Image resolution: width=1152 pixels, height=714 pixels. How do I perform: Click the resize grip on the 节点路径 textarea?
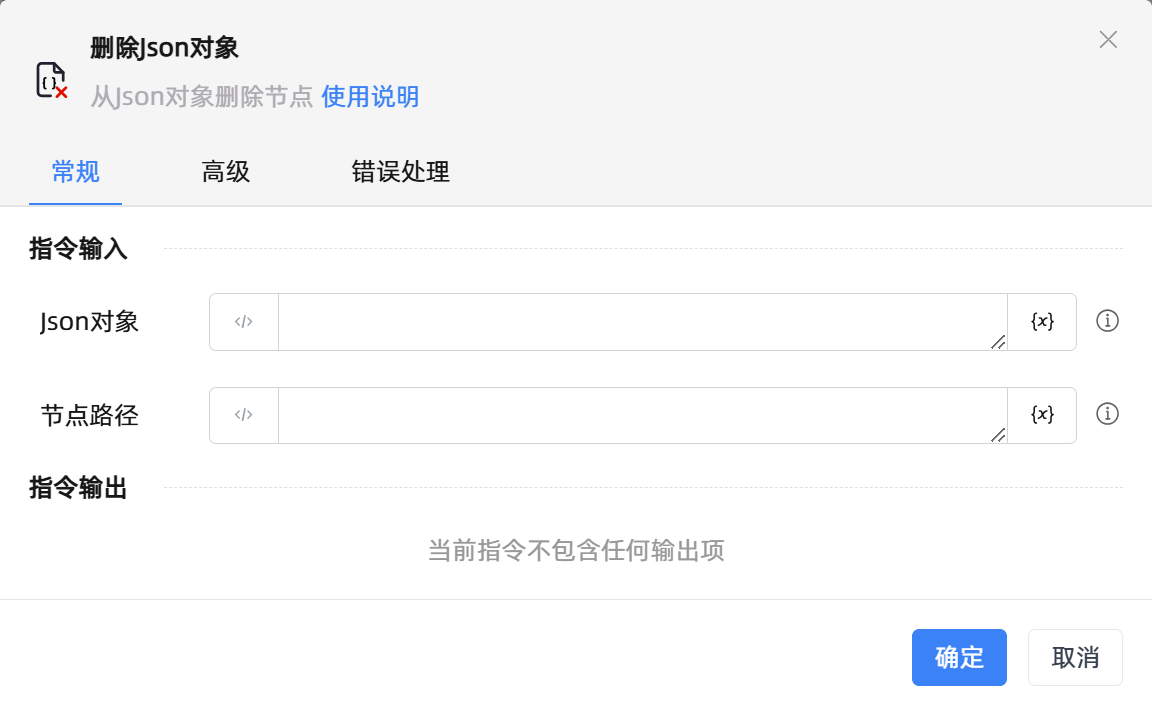[997, 438]
